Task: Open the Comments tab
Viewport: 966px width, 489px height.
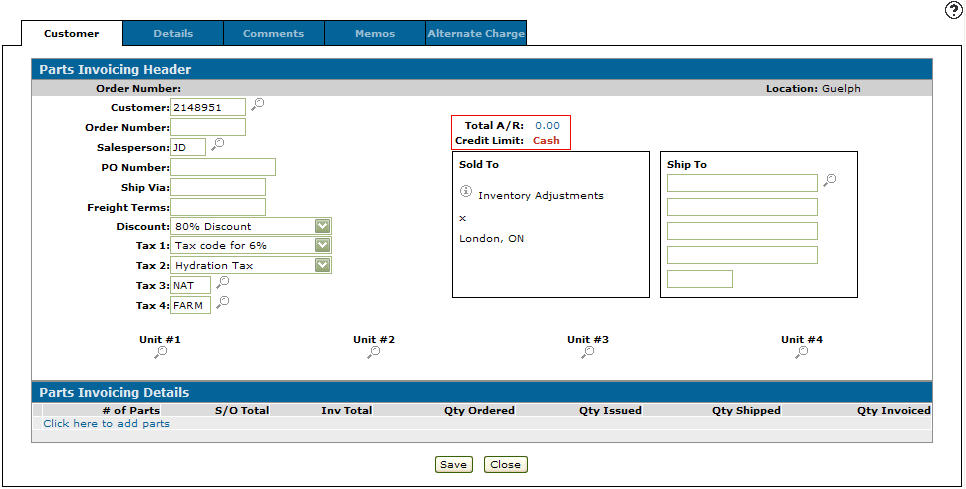Action: coord(274,34)
